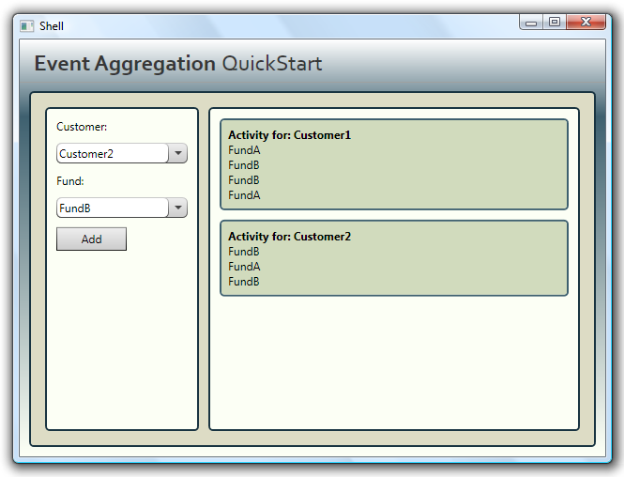This screenshot has width=624, height=477.
Task: Click the Event Aggregation QuickStart title
Action: coord(178,64)
